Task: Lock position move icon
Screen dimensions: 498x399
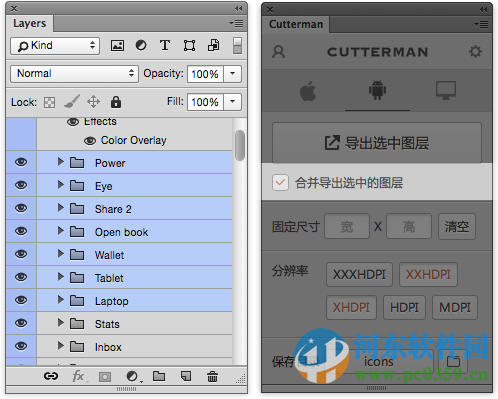Action: click(93, 102)
